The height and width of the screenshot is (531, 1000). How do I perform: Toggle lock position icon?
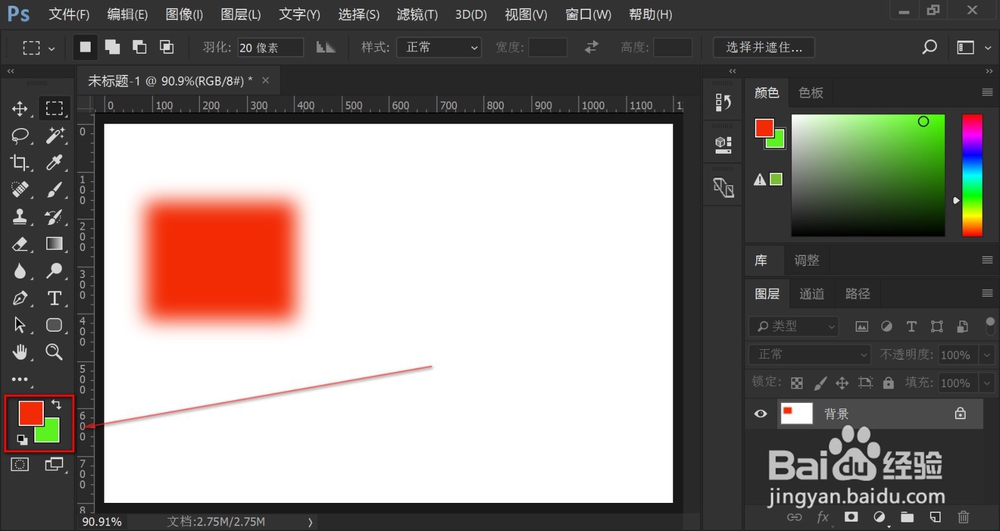(x=842, y=383)
